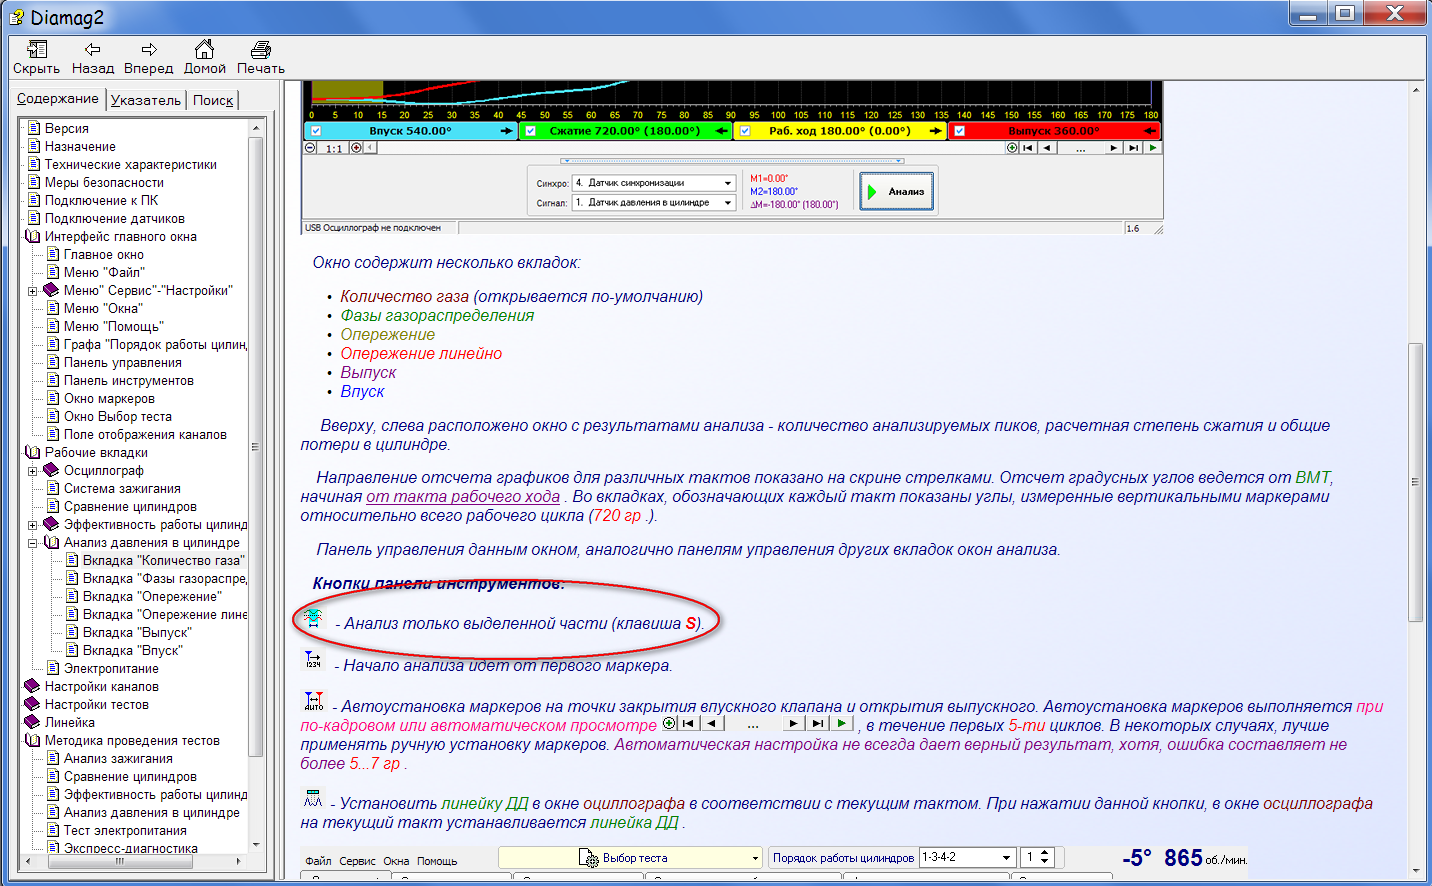Screen dimensions: 1432x886
Task: Open topic Вкладка "Выпуск"
Action: tap(137, 633)
